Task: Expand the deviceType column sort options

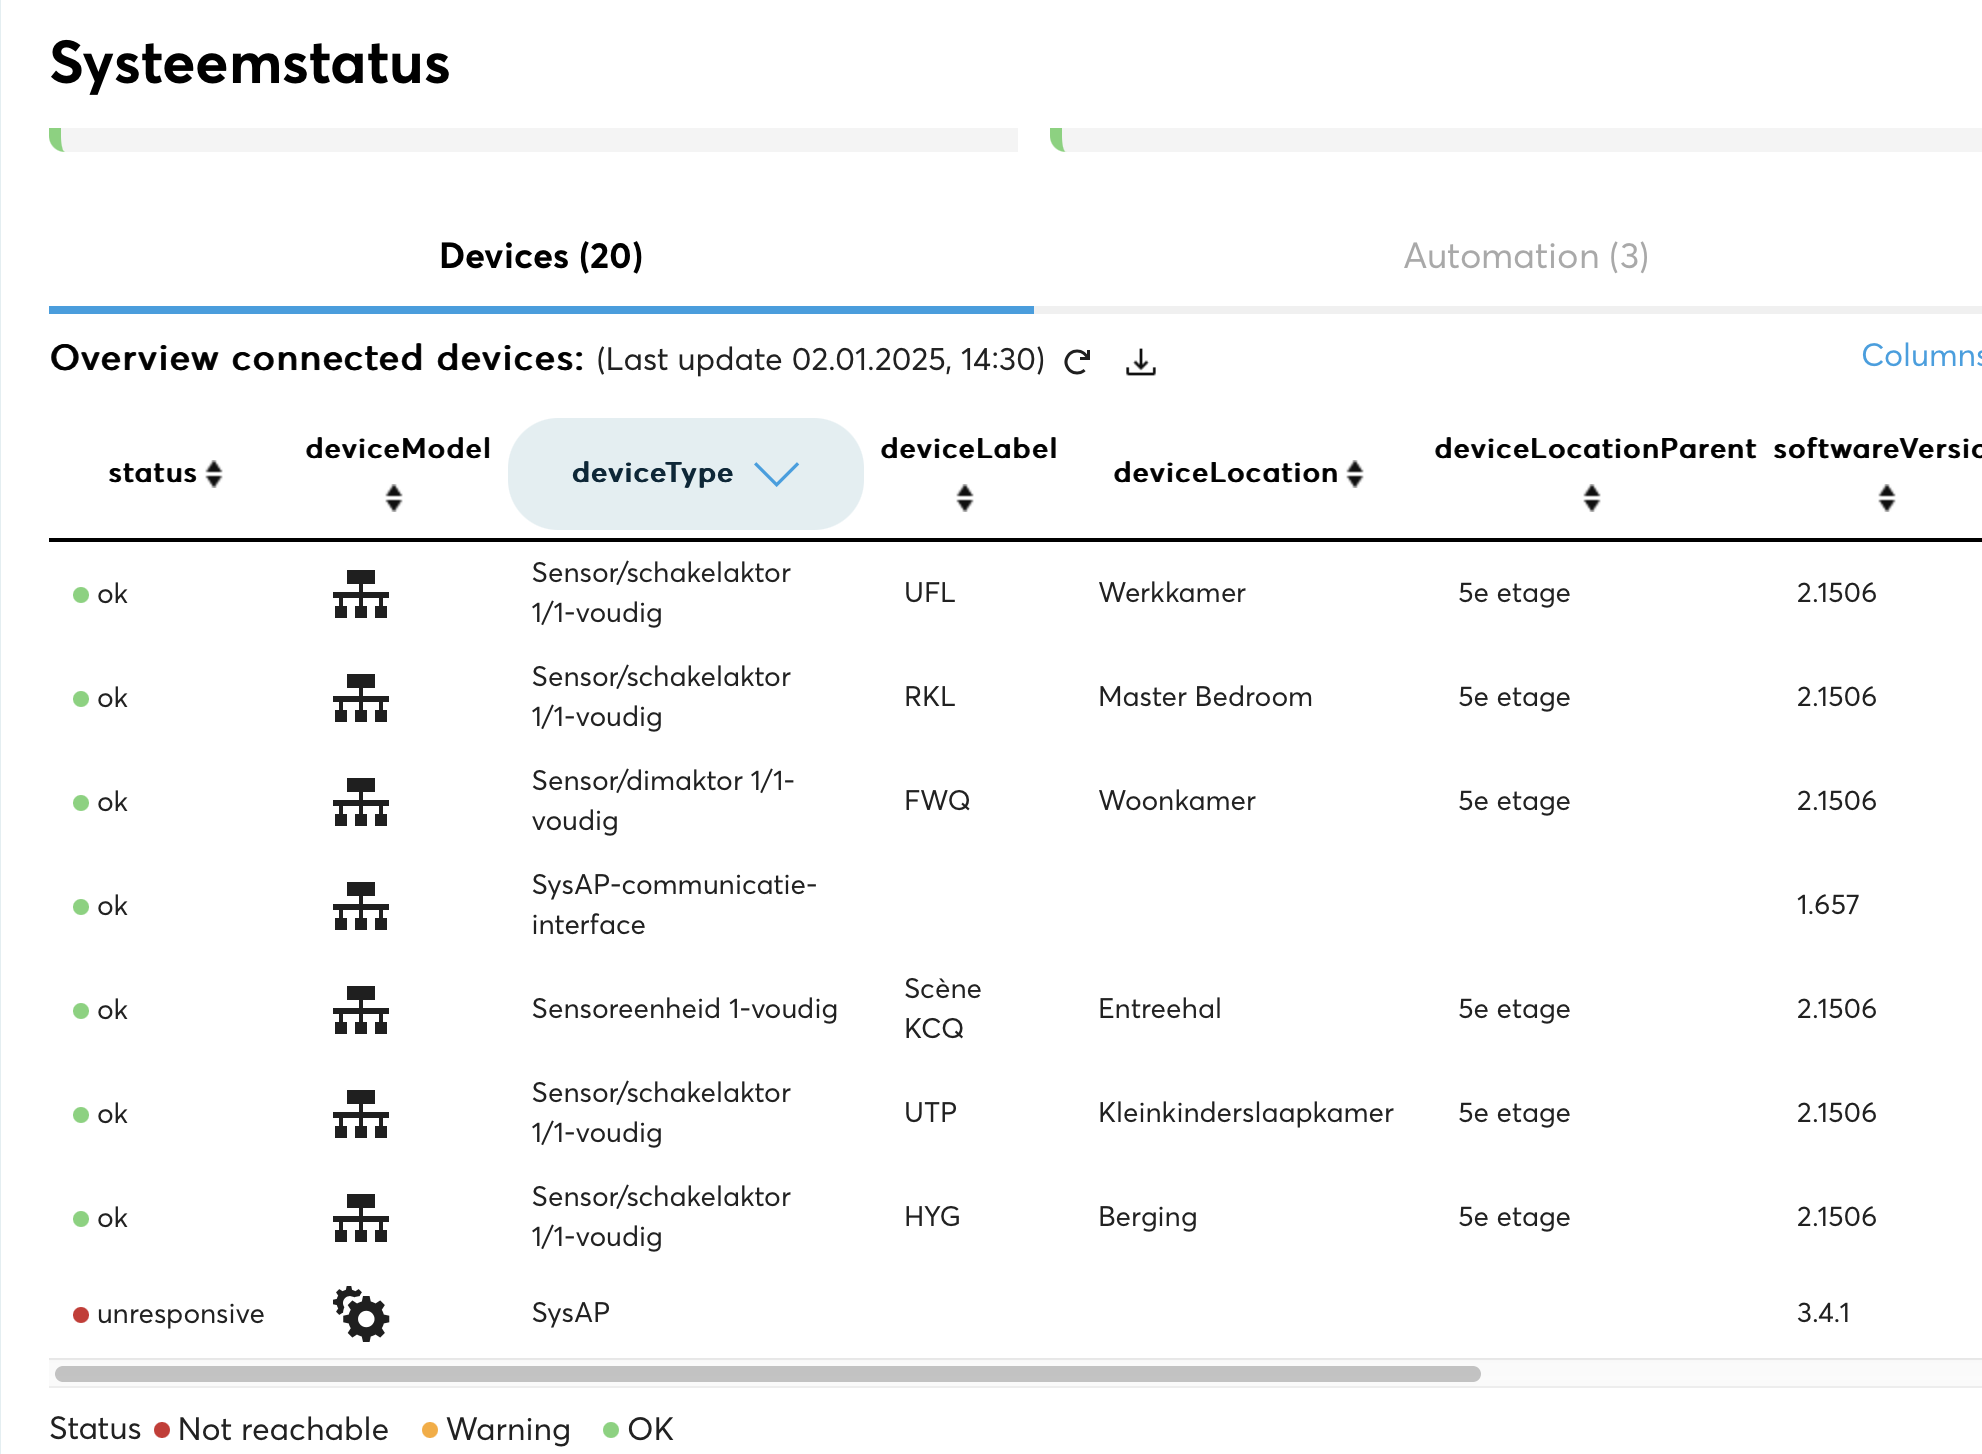Action: 776,474
